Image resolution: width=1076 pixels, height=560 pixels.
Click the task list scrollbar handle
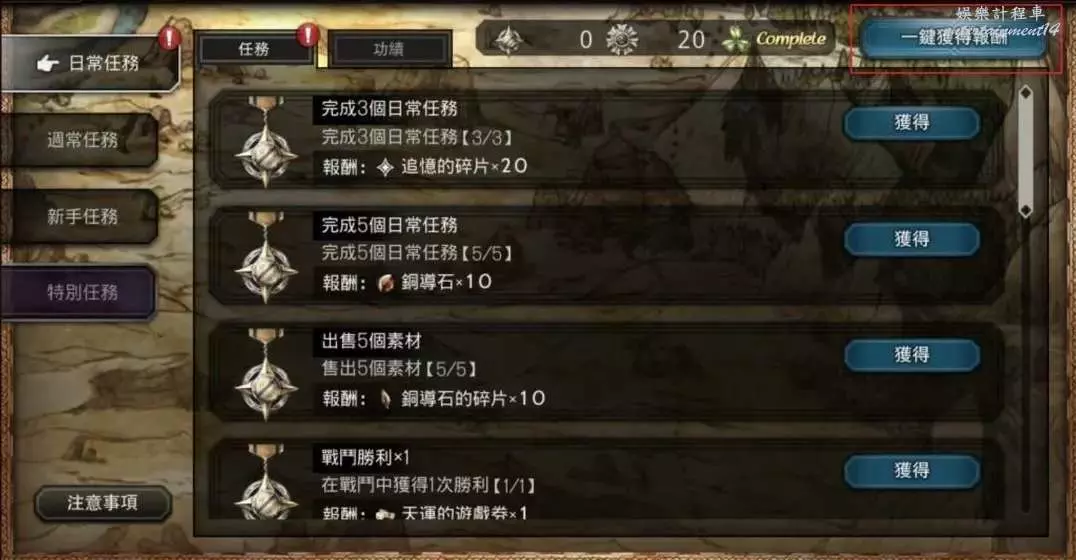pos(1026,151)
